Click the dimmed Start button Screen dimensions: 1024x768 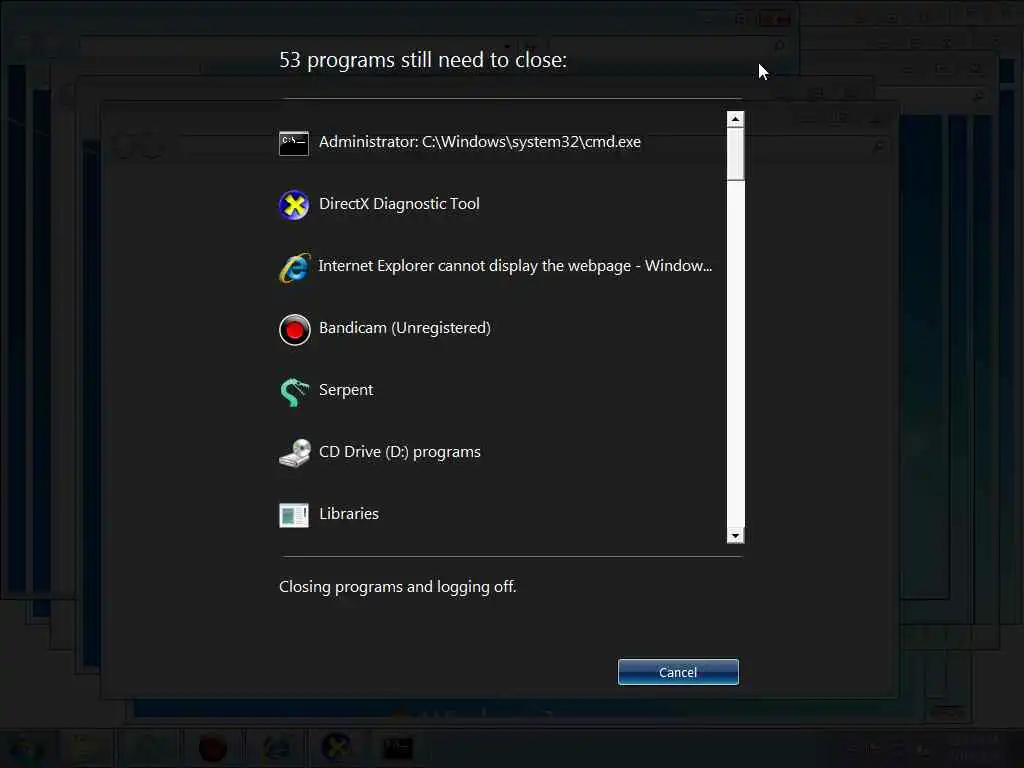[25, 749]
